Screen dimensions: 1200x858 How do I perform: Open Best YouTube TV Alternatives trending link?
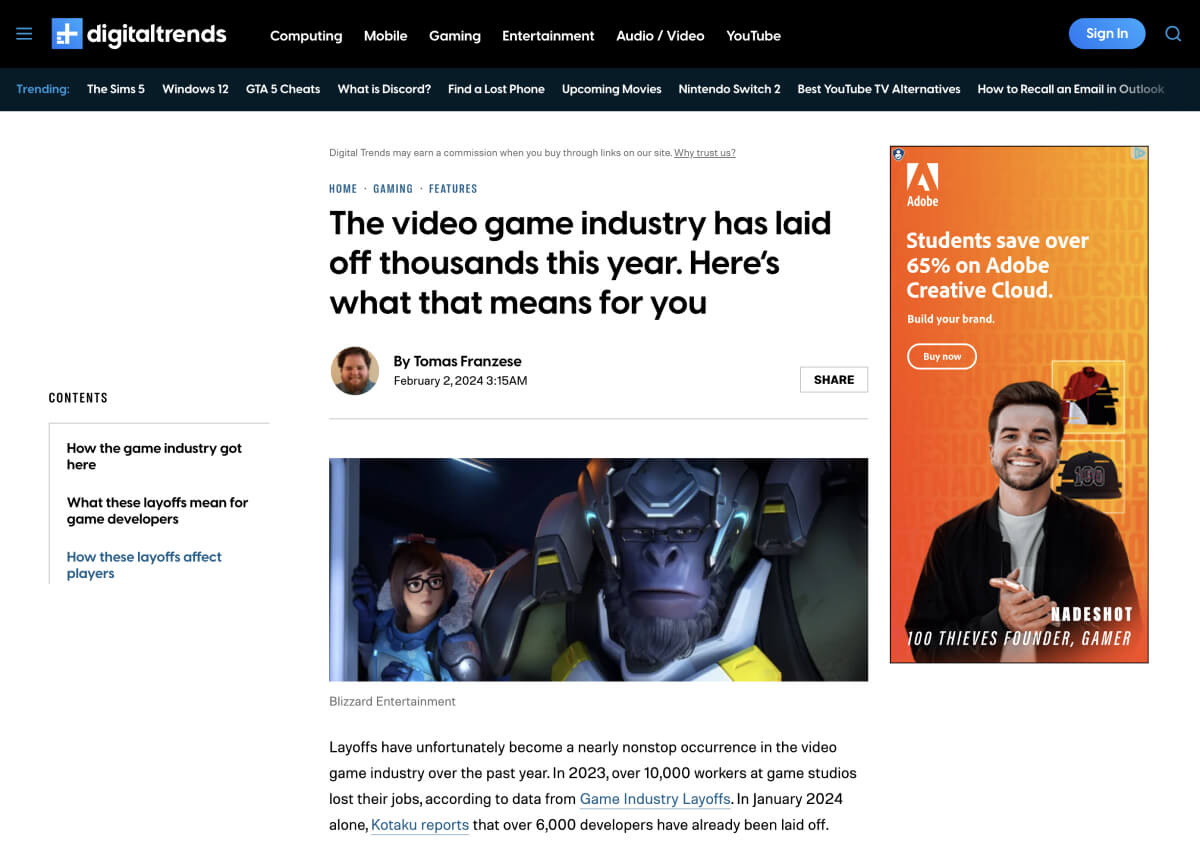tap(879, 89)
